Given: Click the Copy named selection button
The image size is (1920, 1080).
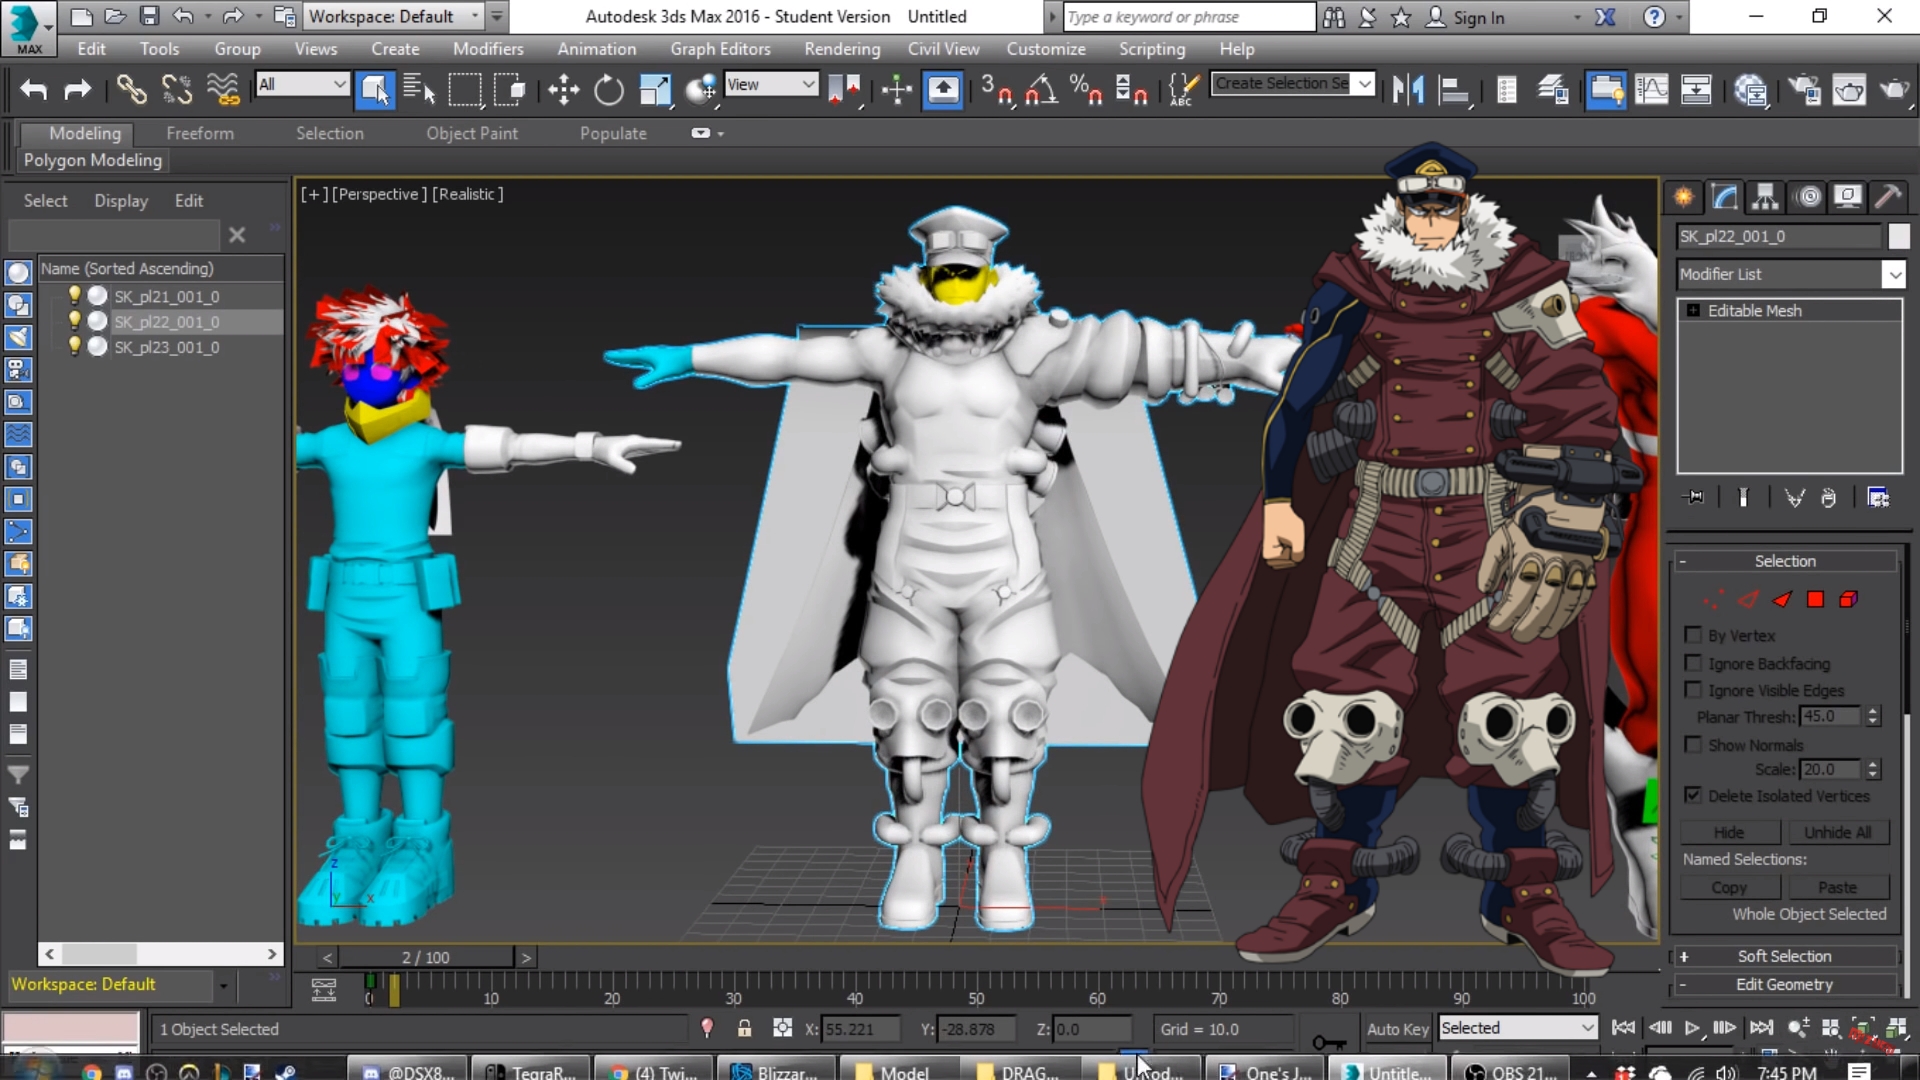Looking at the screenshot, I should click(1729, 887).
